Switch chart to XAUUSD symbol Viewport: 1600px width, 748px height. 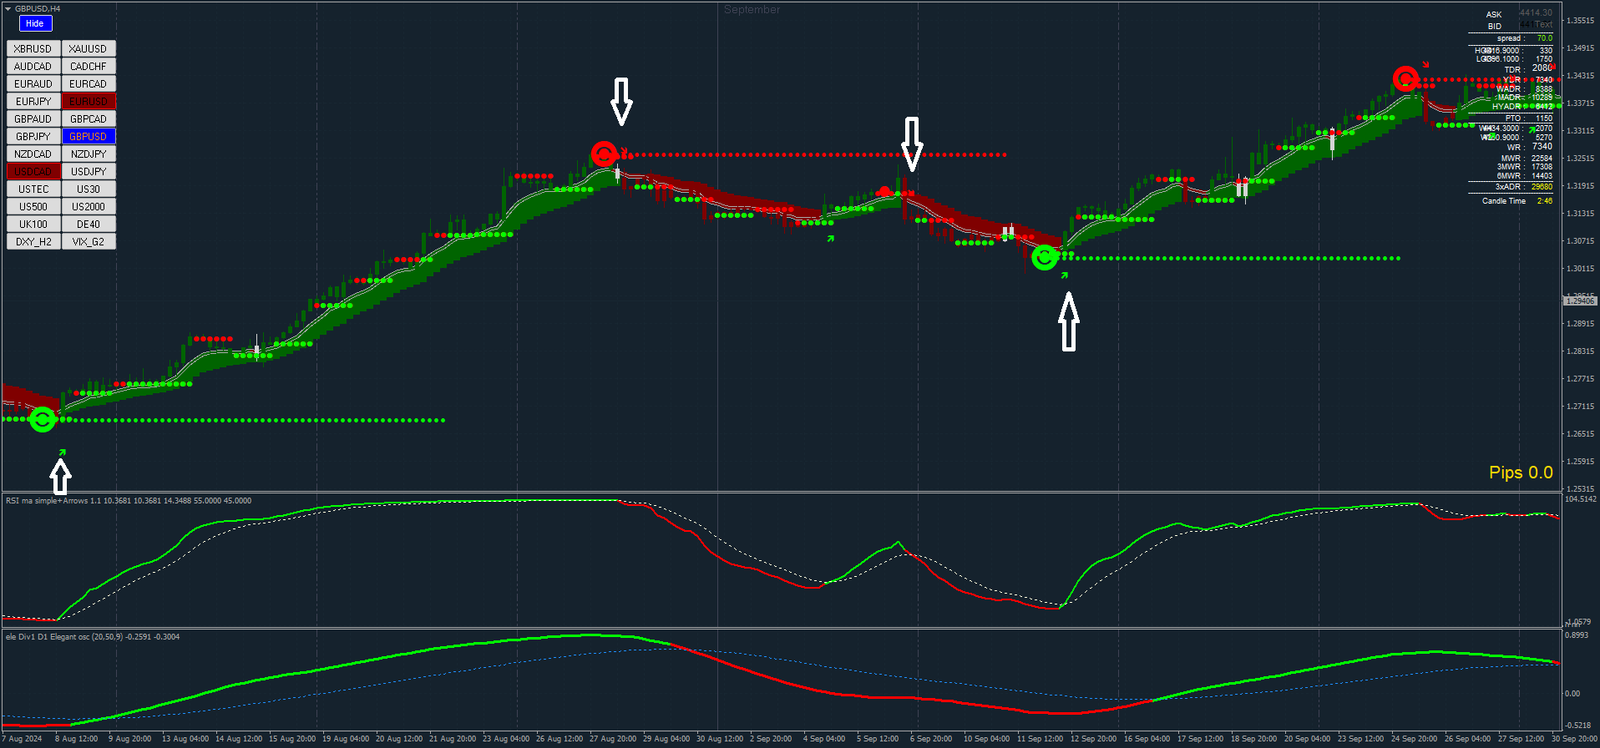[x=88, y=48]
